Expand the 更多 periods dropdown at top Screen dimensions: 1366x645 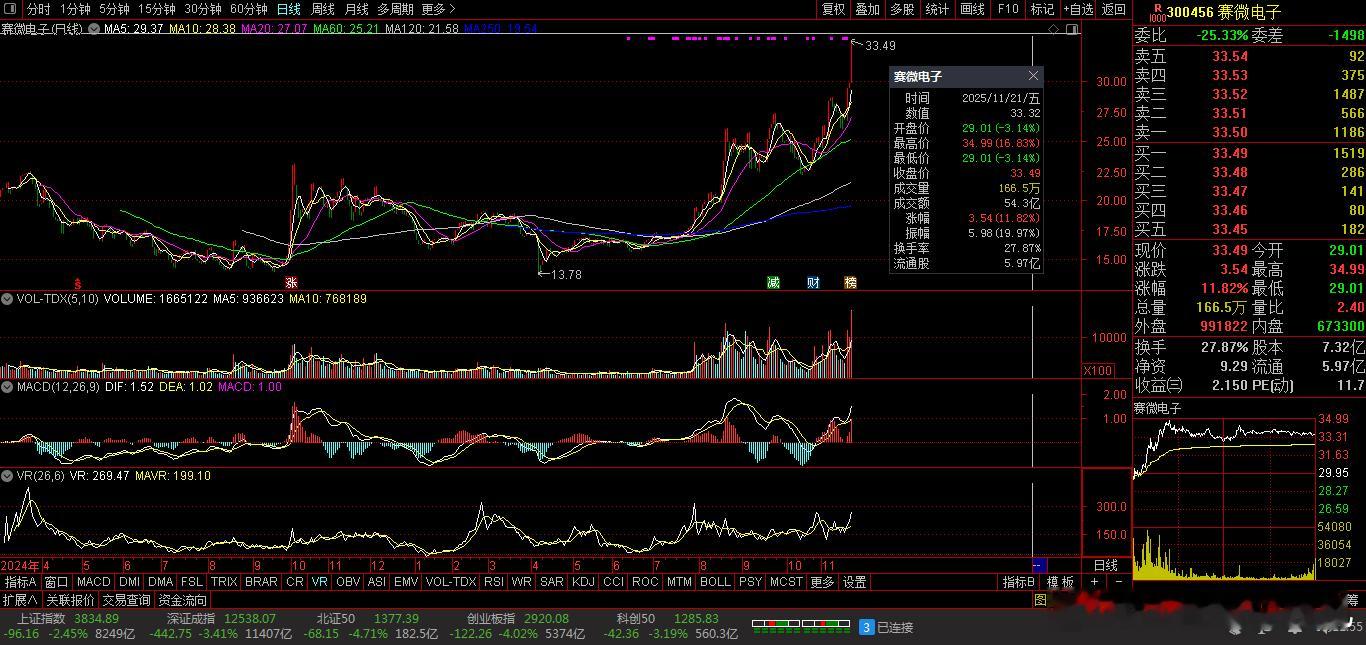[x=438, y=9]
